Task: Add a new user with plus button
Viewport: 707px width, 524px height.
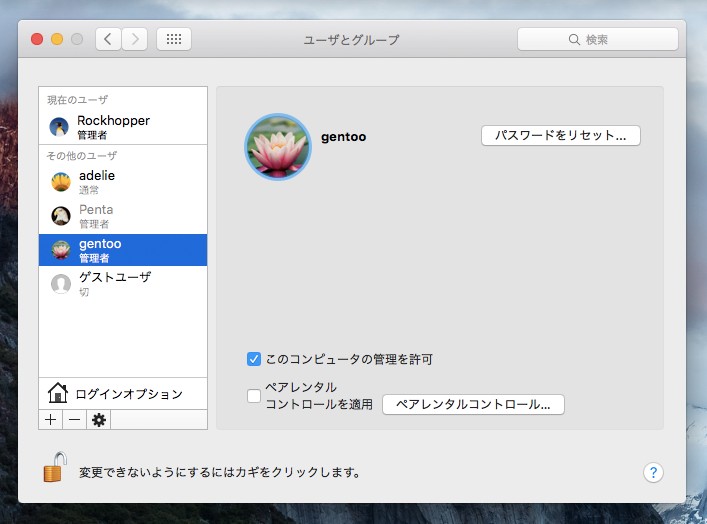Action: [50, 420]
